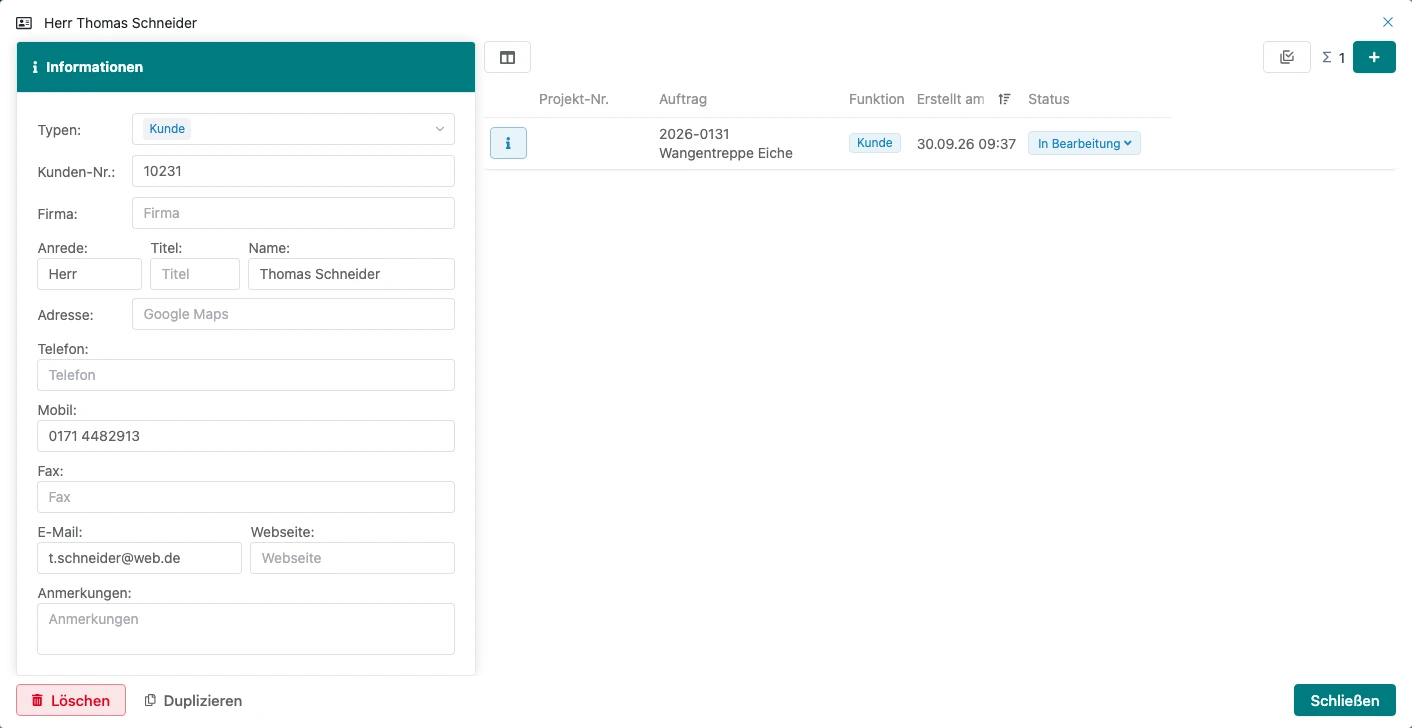Click Duplizieren to copy contact

click(x=194, y=700)
